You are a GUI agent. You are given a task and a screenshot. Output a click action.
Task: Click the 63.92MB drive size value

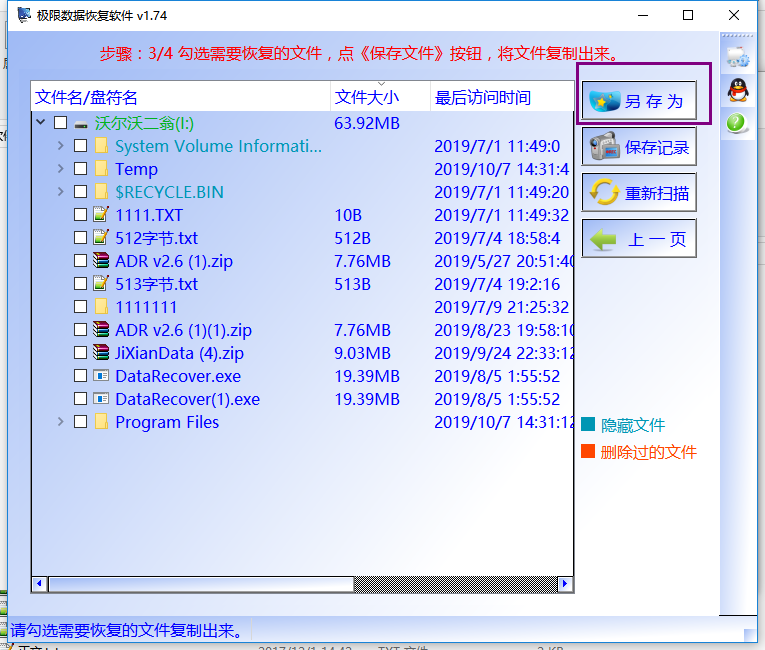coord(367,123)
